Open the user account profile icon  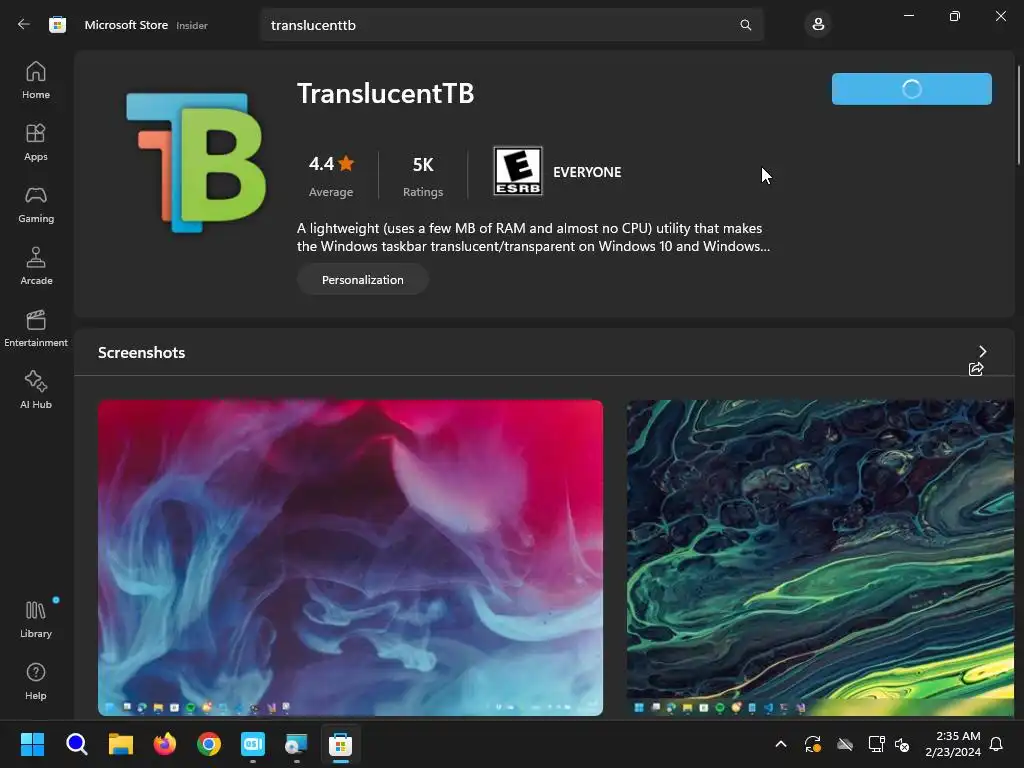[x=818, y=25]
